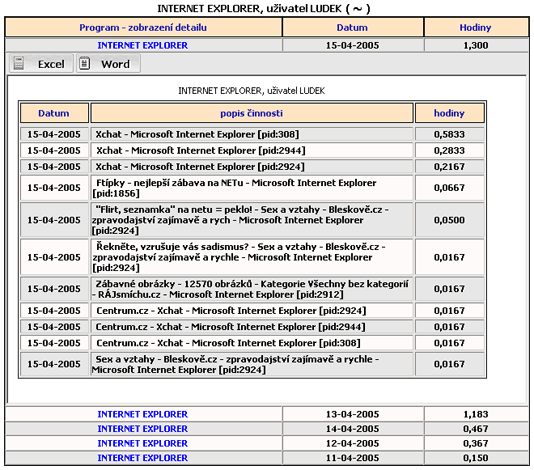Expand the INTERNET EXPLORER row for 14-04-2005
Screen dimensions: 534x470
click(x=142, y=429)
